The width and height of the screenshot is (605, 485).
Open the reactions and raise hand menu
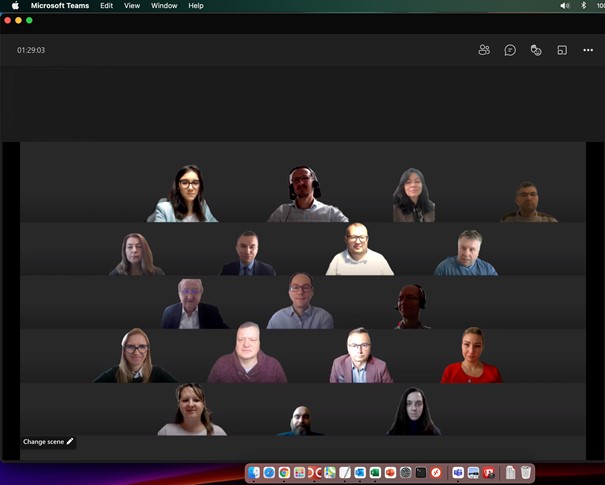[536, 50]
